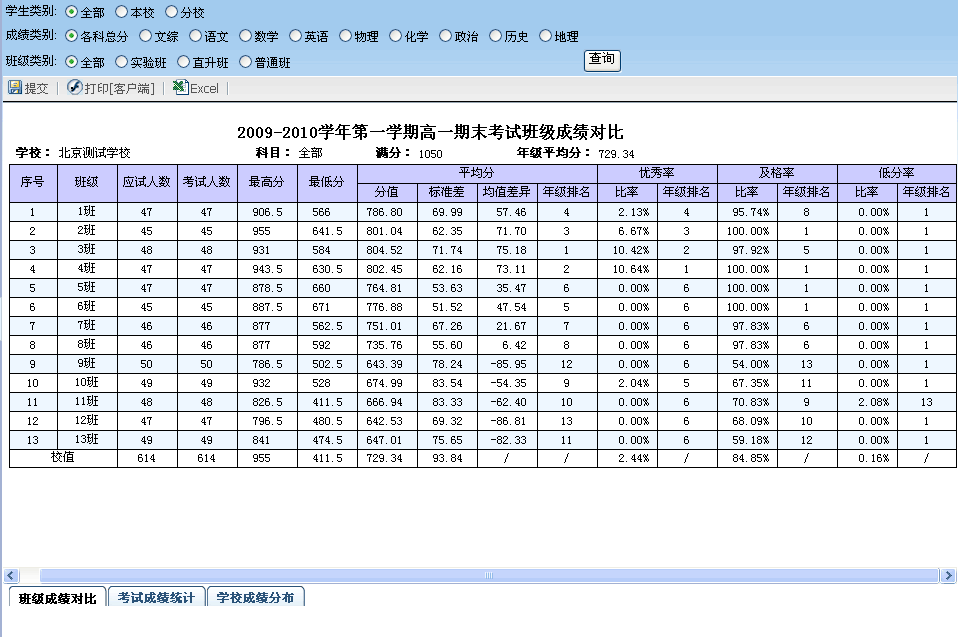
Task: Switch to 班级成绩对比 tab
Action: tap(58, 597)
